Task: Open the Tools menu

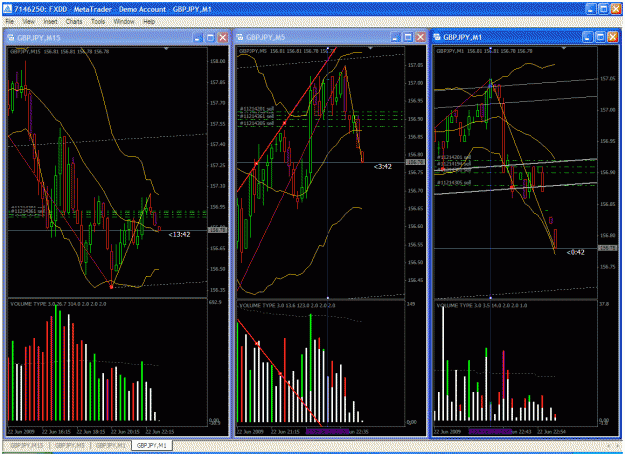Action: click(98, 22)
